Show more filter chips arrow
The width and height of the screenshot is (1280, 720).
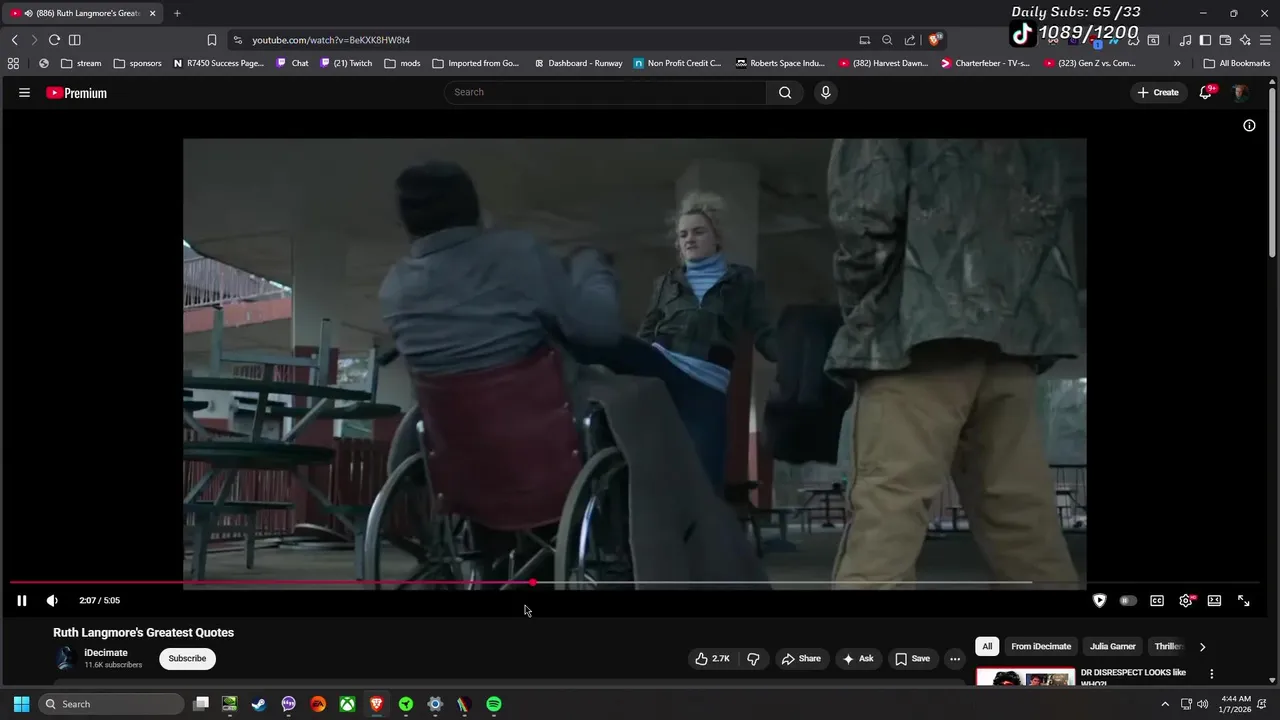(1202, 647)
